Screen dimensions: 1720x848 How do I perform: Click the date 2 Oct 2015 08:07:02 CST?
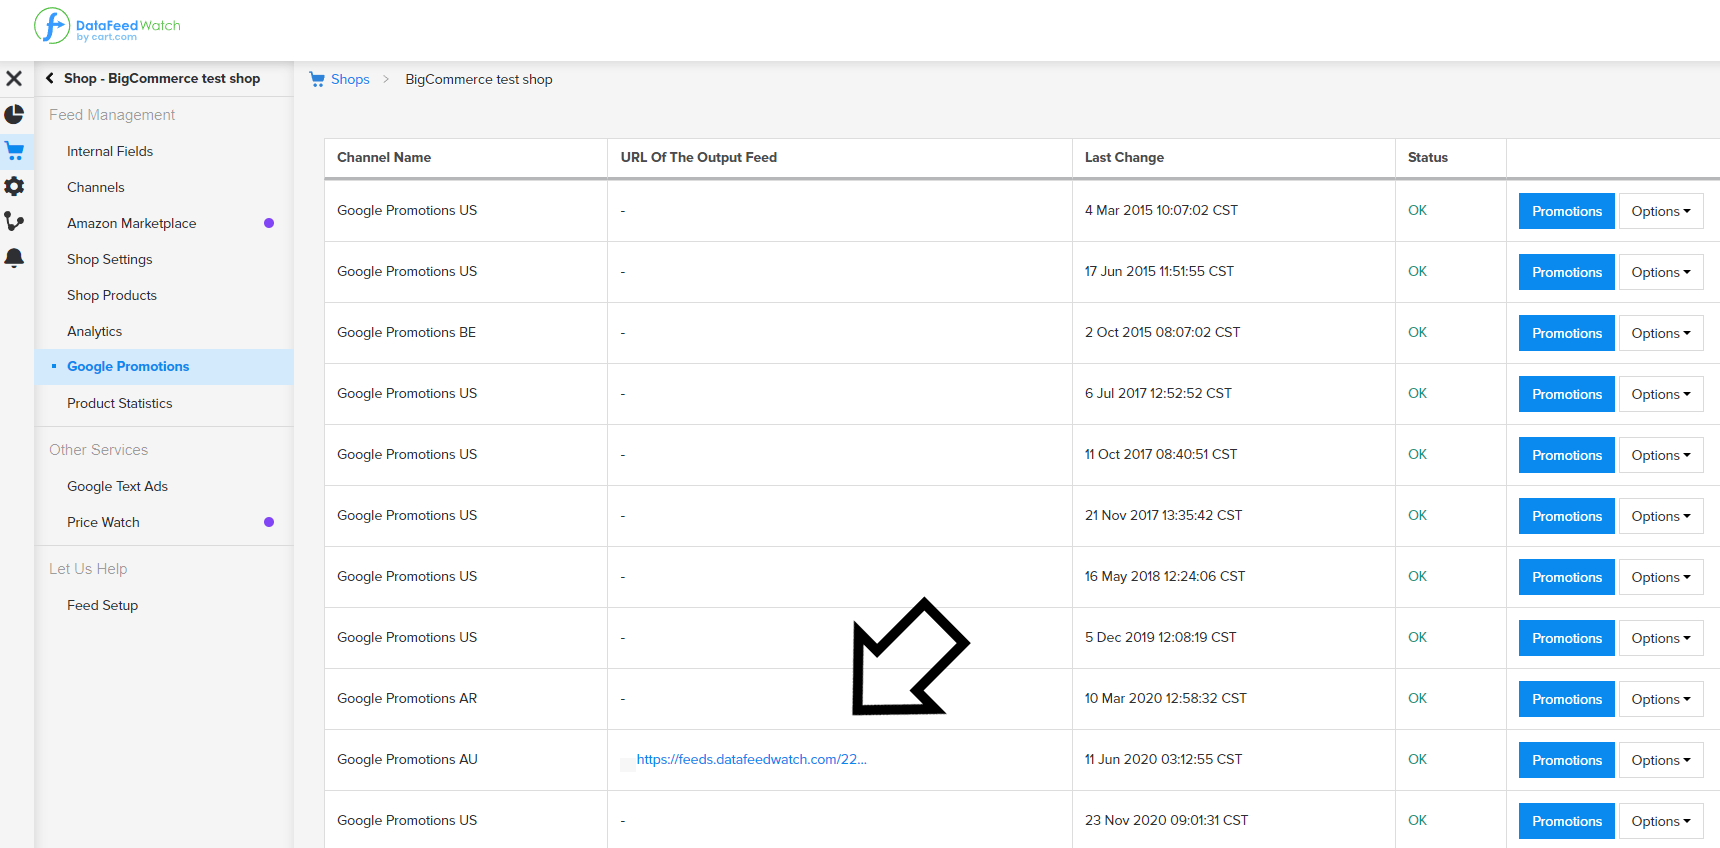(x=1162, y=332)
